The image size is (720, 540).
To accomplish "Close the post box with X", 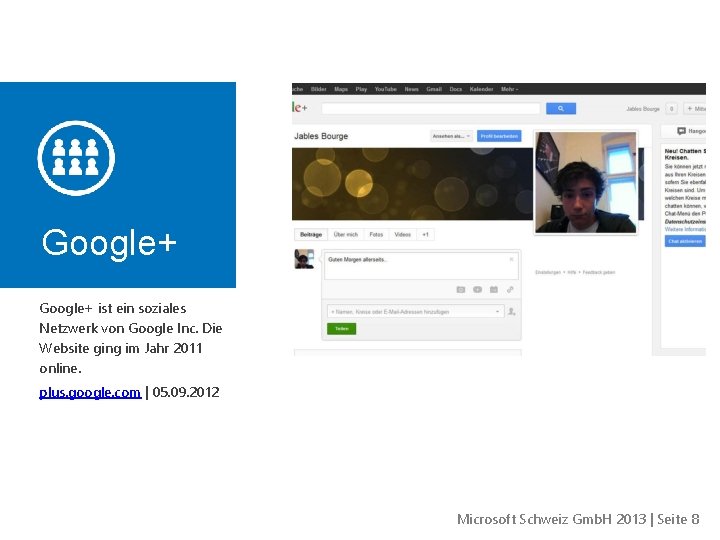I will (511, 259).
